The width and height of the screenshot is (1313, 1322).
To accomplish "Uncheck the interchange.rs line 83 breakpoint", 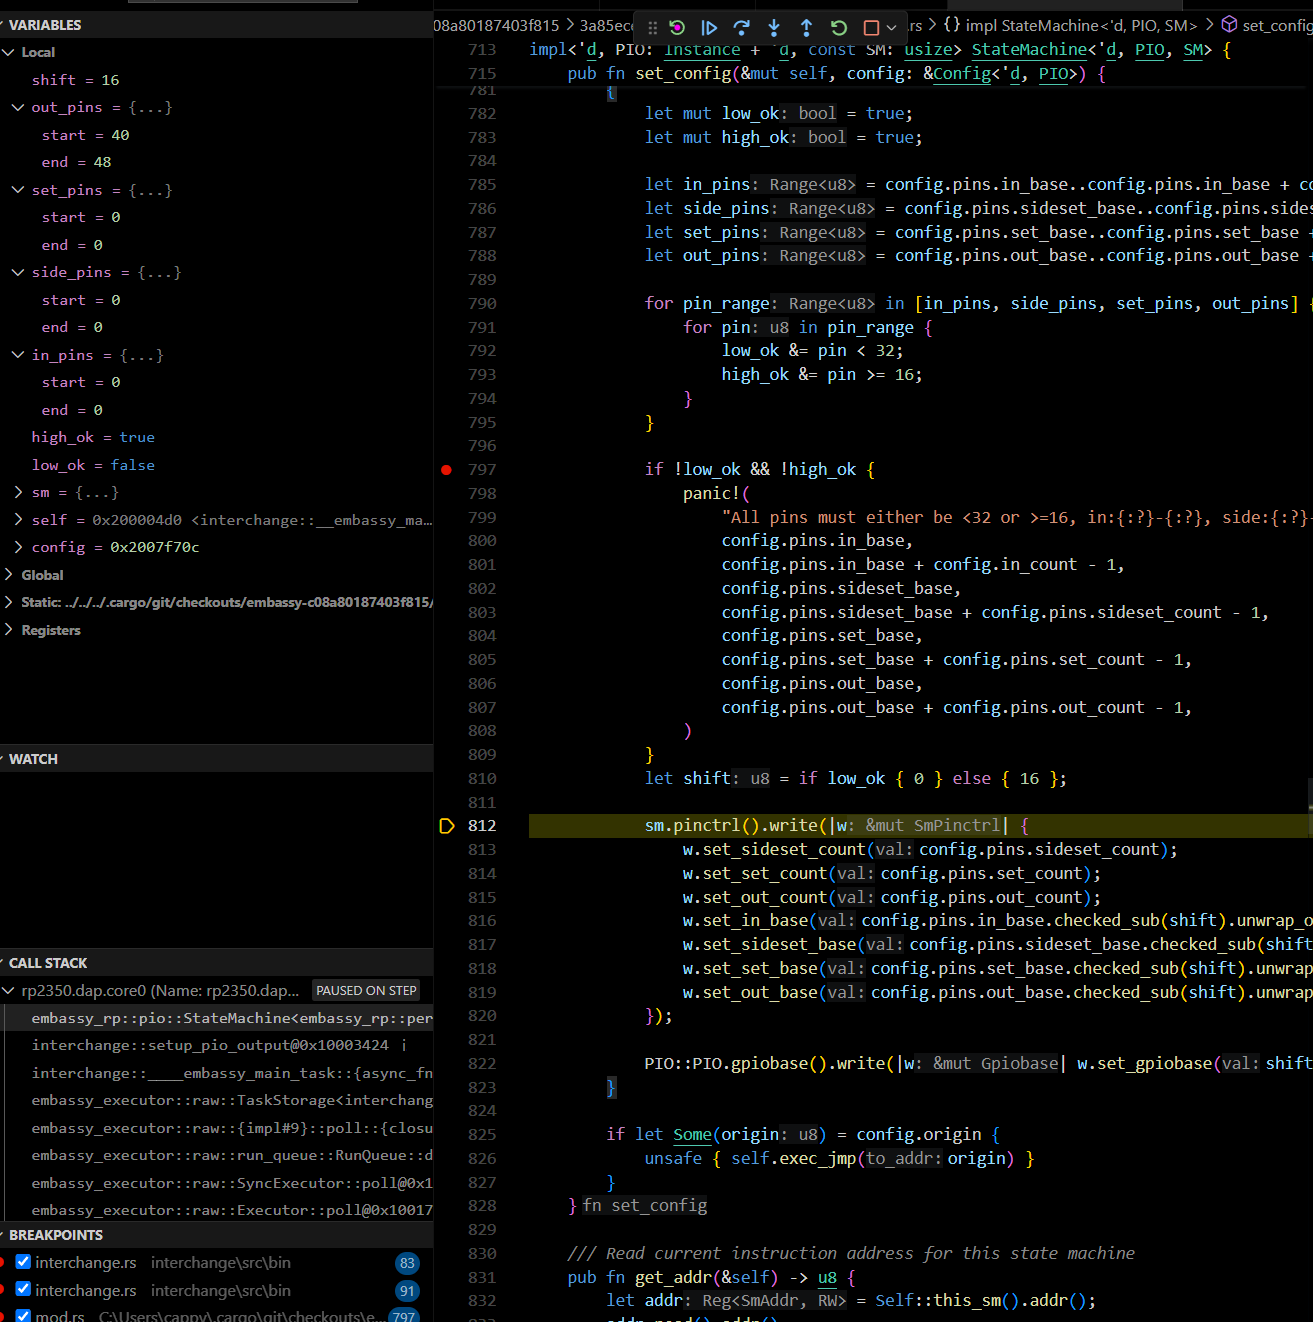I will coord(24,1263).
